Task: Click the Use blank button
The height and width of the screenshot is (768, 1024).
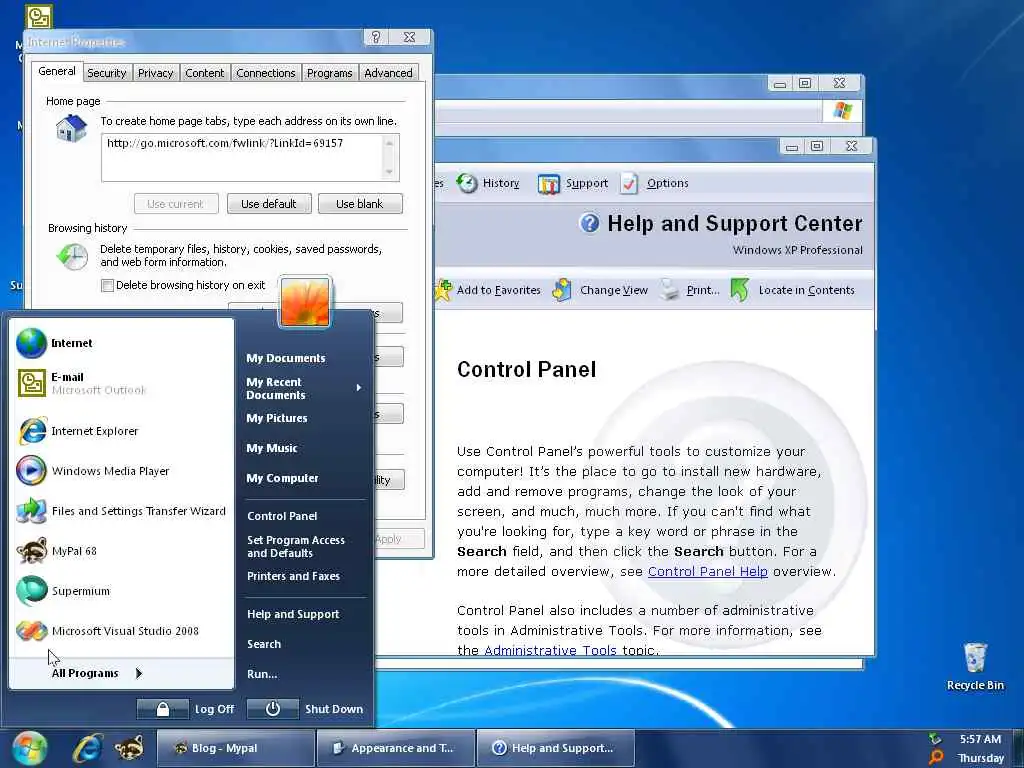Action: 360,204
